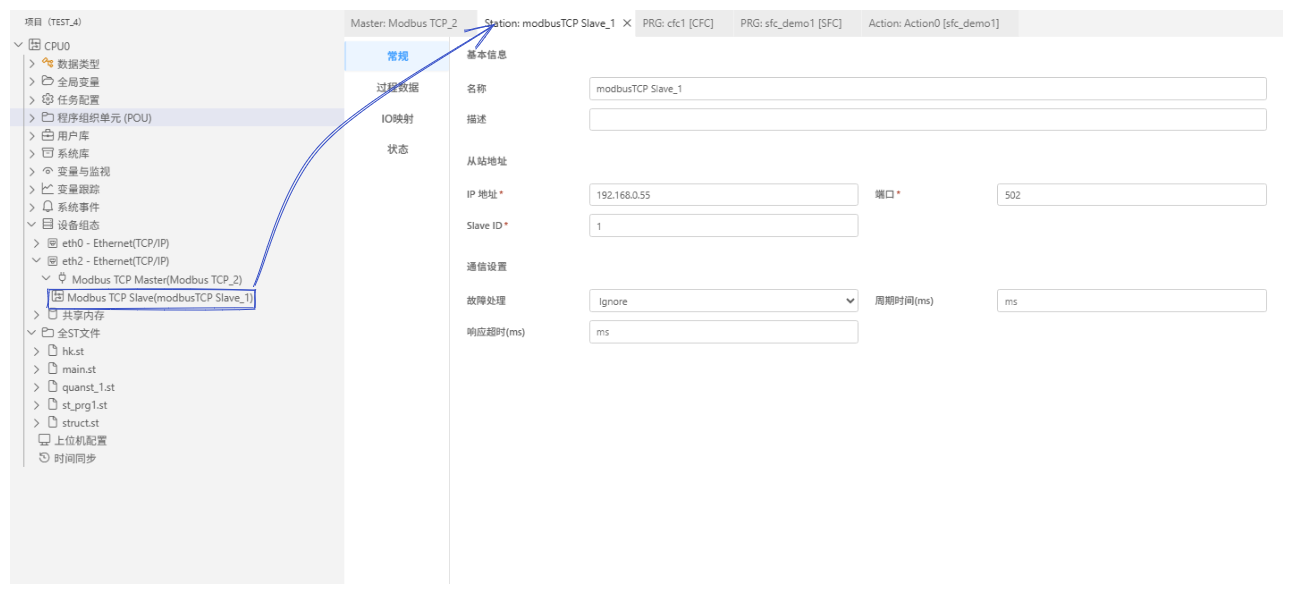The image size is (1293, 594).
Task: Select the 'quanst_1.st' file name
Action: tap(88, 387)
